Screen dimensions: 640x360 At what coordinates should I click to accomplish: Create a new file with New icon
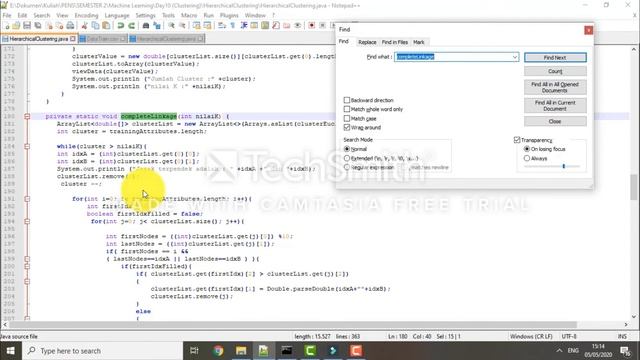coord(7,26)
